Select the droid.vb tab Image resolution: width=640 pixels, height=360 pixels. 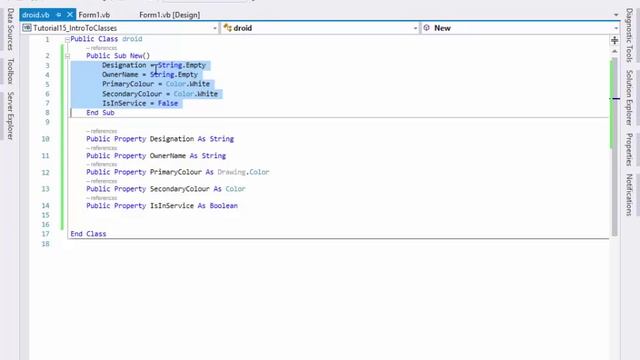[x=36, y=15]
